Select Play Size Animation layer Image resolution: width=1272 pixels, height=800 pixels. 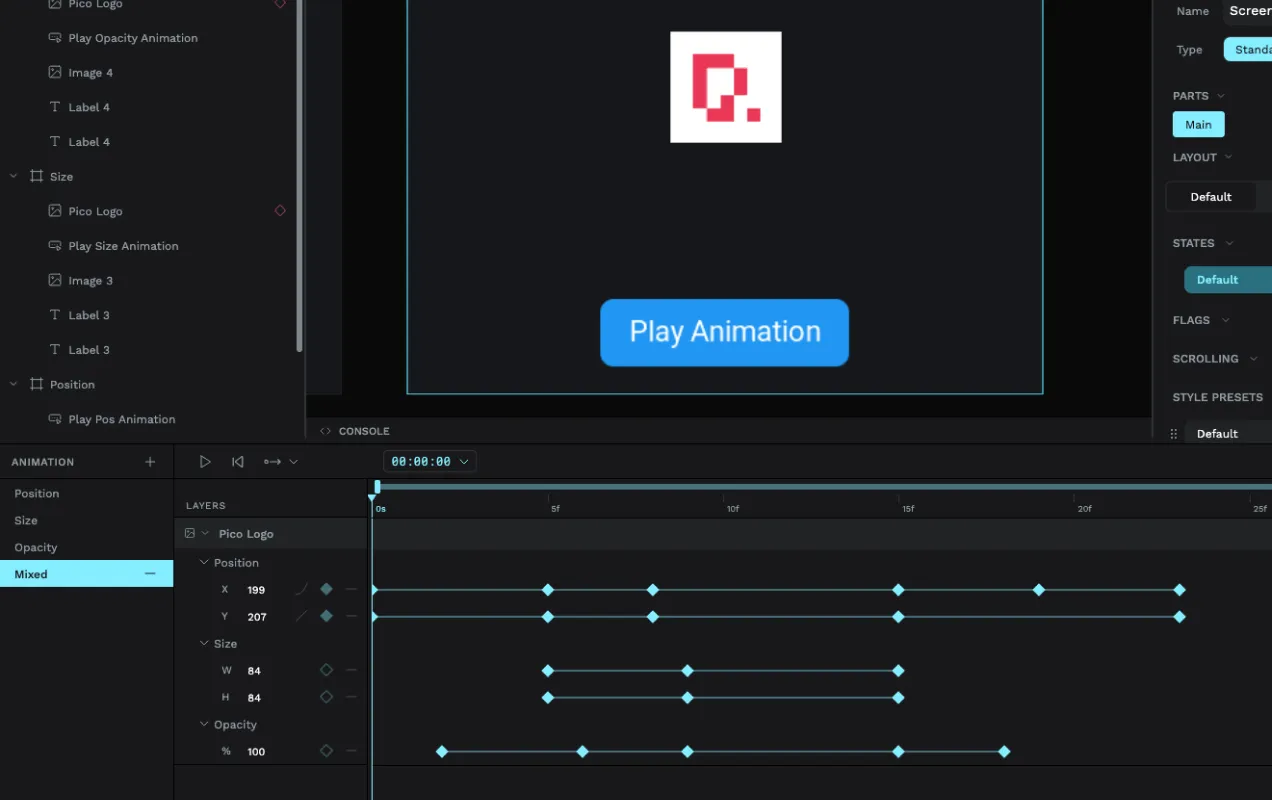pyautogui.click(x=123, y=246)
